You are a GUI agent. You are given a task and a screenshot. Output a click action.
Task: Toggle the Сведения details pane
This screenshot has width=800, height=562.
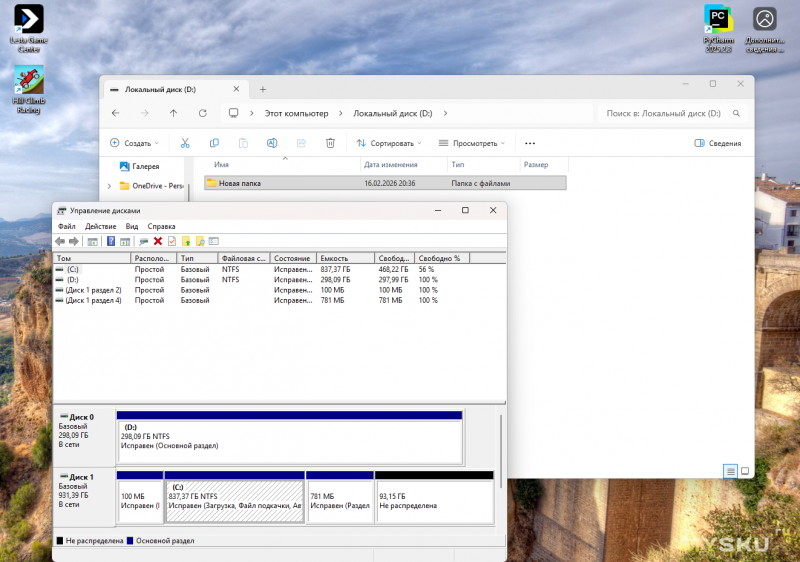pos(718,143)
